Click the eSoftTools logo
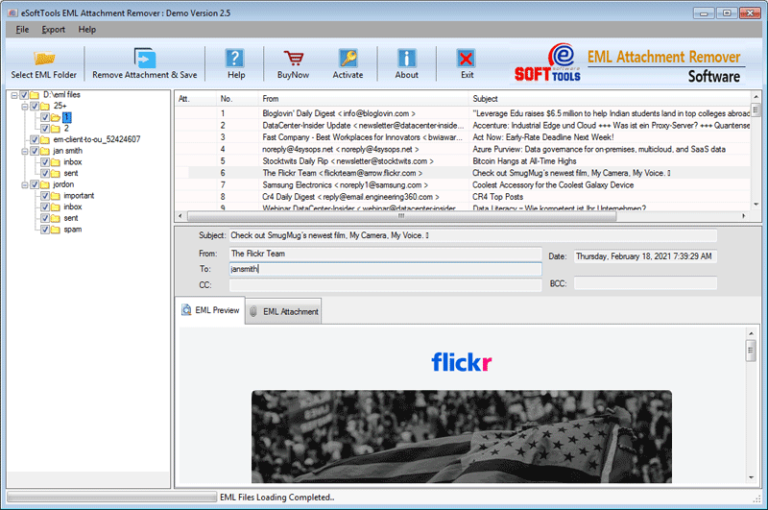 click(x=548, y=63)
